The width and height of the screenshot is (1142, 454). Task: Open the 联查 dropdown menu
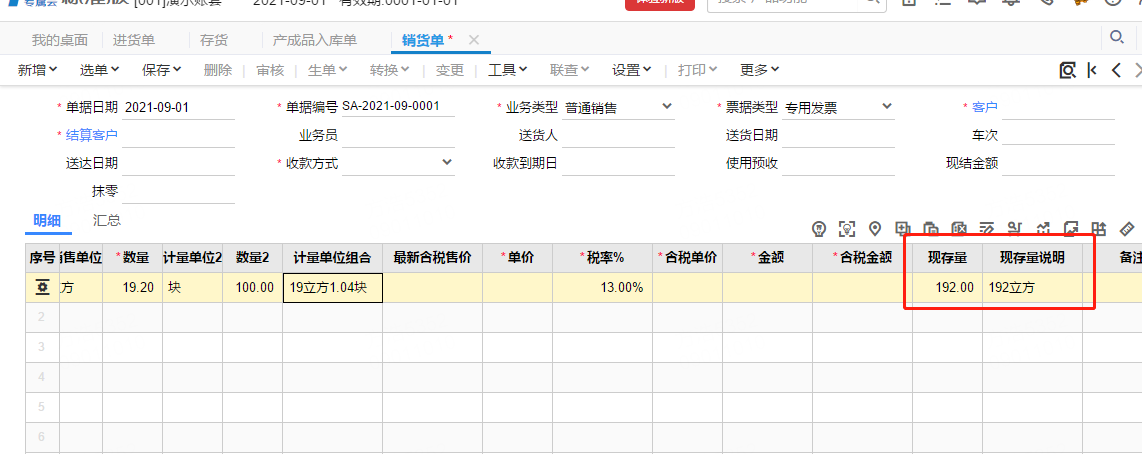tap(570, 70)
